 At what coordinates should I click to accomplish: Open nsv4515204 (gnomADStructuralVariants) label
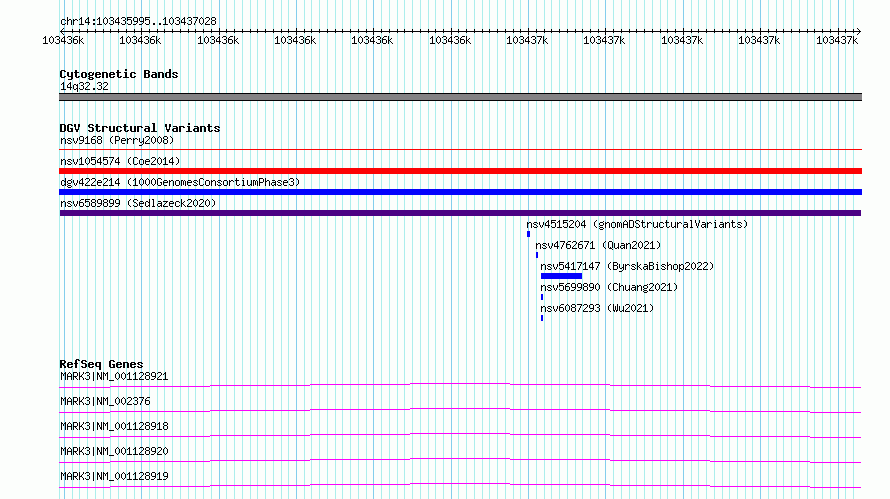pos(637,224)
